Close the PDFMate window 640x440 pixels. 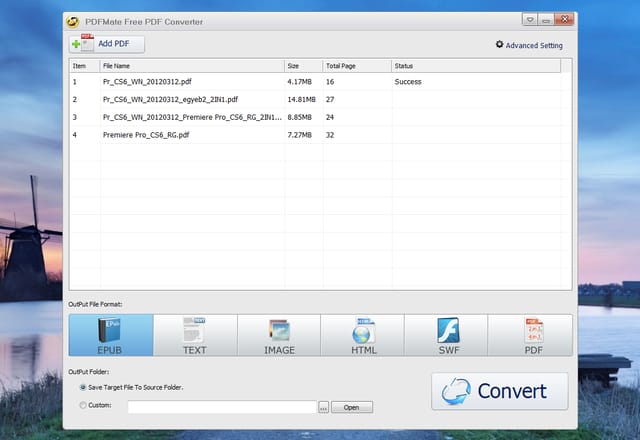tap(564, 19)
